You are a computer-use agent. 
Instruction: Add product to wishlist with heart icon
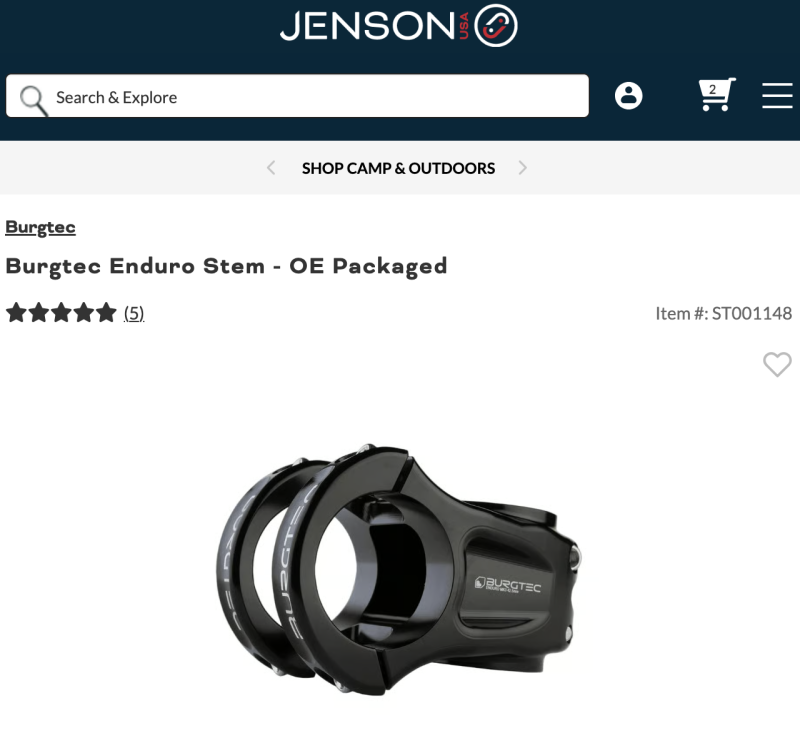tap(777, 364)
